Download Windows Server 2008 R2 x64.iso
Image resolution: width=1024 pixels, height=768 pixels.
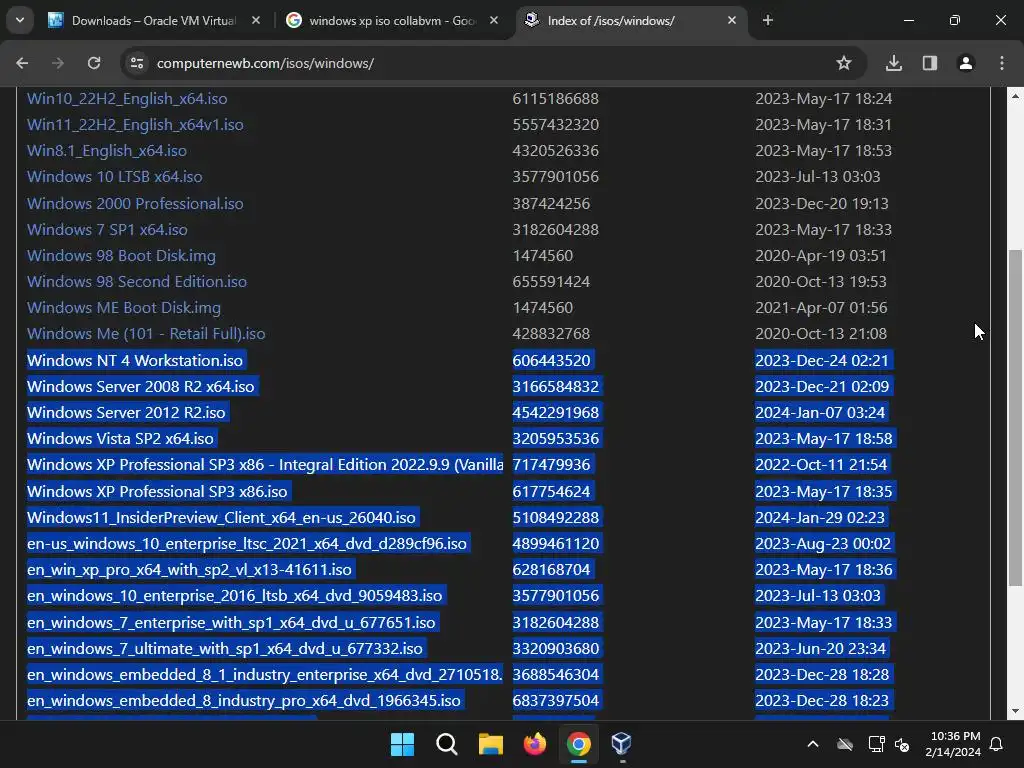click(141, 387)
